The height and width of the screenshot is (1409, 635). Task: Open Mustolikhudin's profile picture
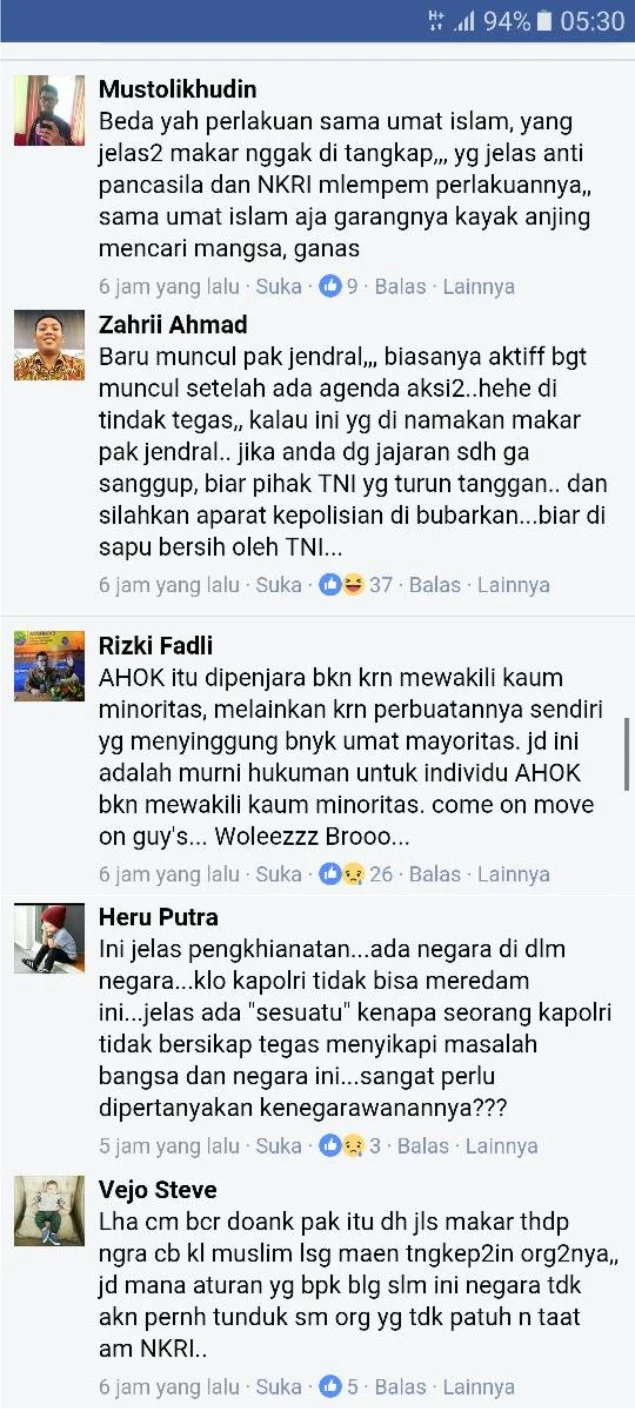(49, 111)
